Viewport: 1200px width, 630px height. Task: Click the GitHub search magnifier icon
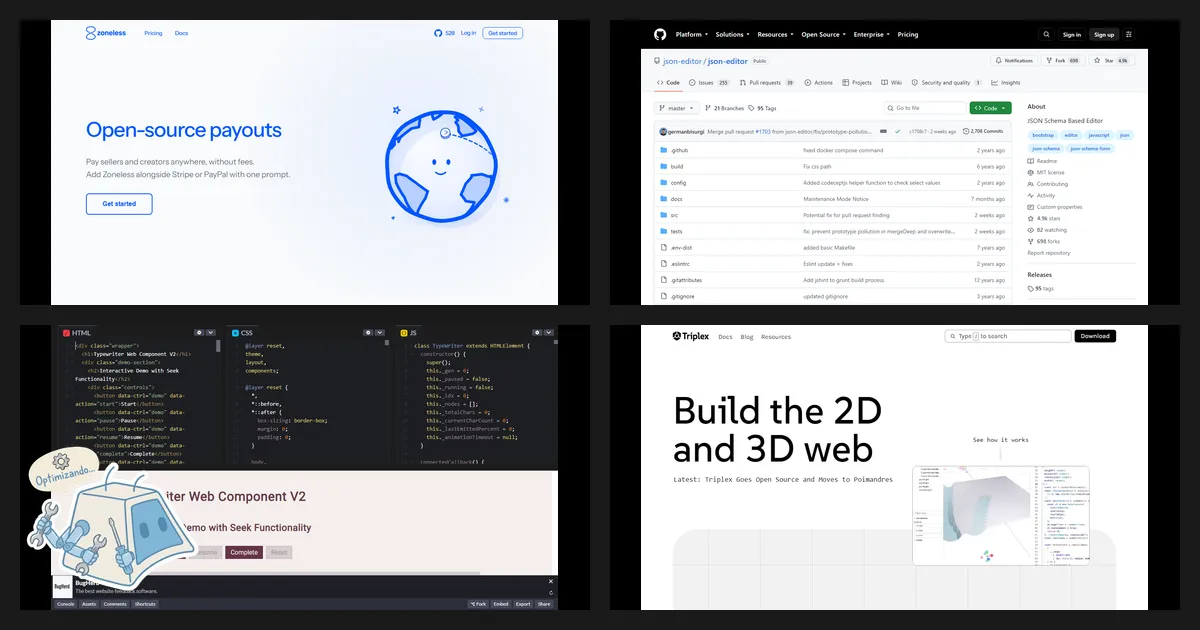1046,34
